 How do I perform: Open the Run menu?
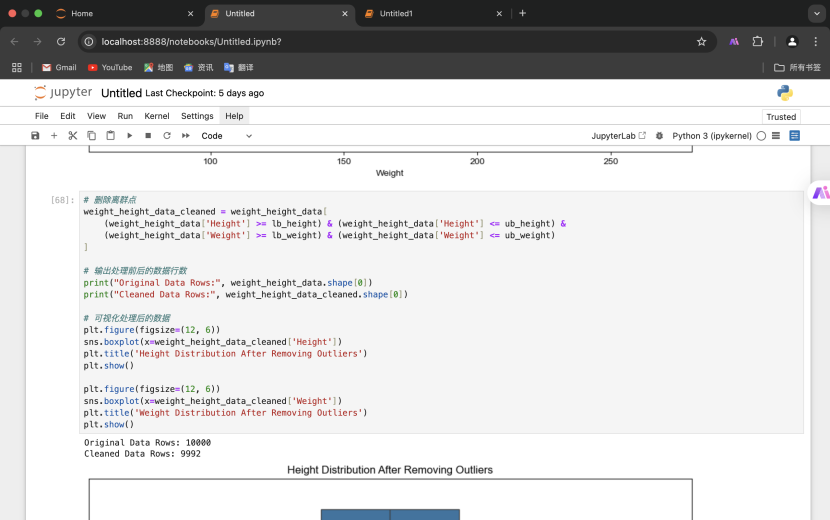coord(125,116)
